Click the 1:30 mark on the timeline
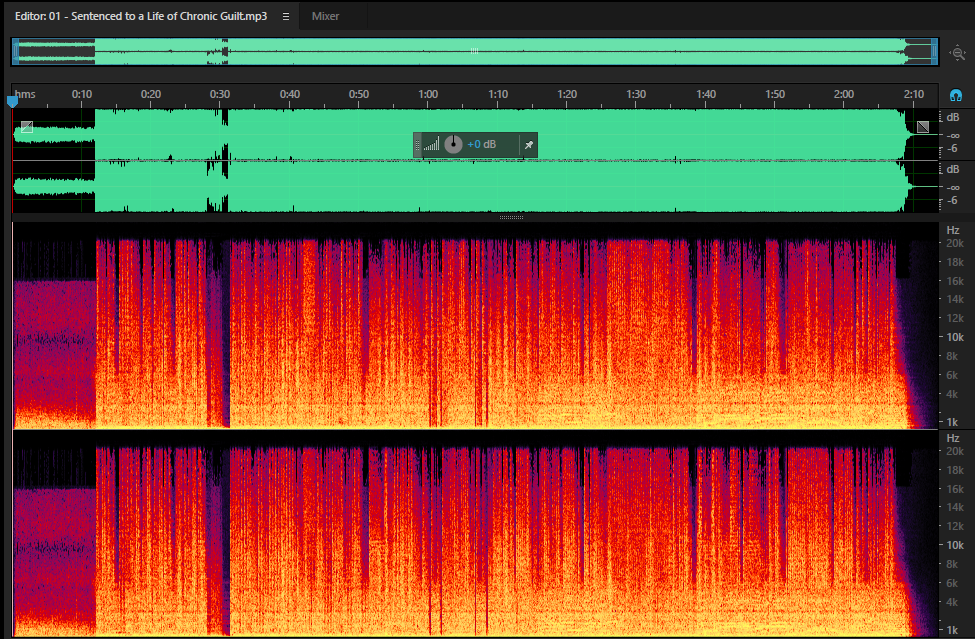Viewport: 975px width, 639px height. (635, 94)
